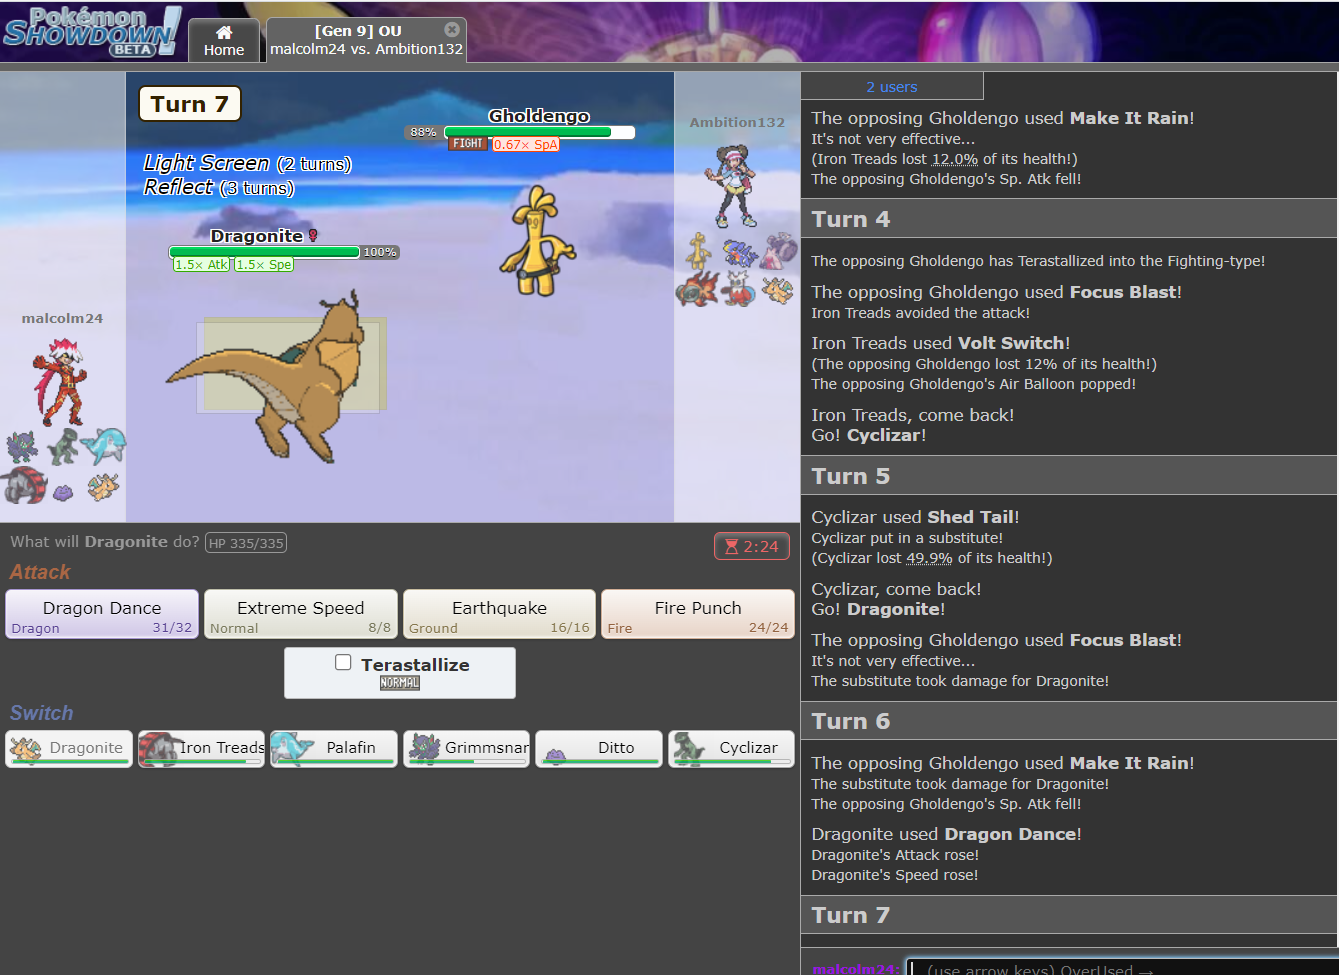The height and width of the screenshot is (975, 1339).
Task: Click malcolm24's red trainer sprite
Action: (x=62, y=381)
